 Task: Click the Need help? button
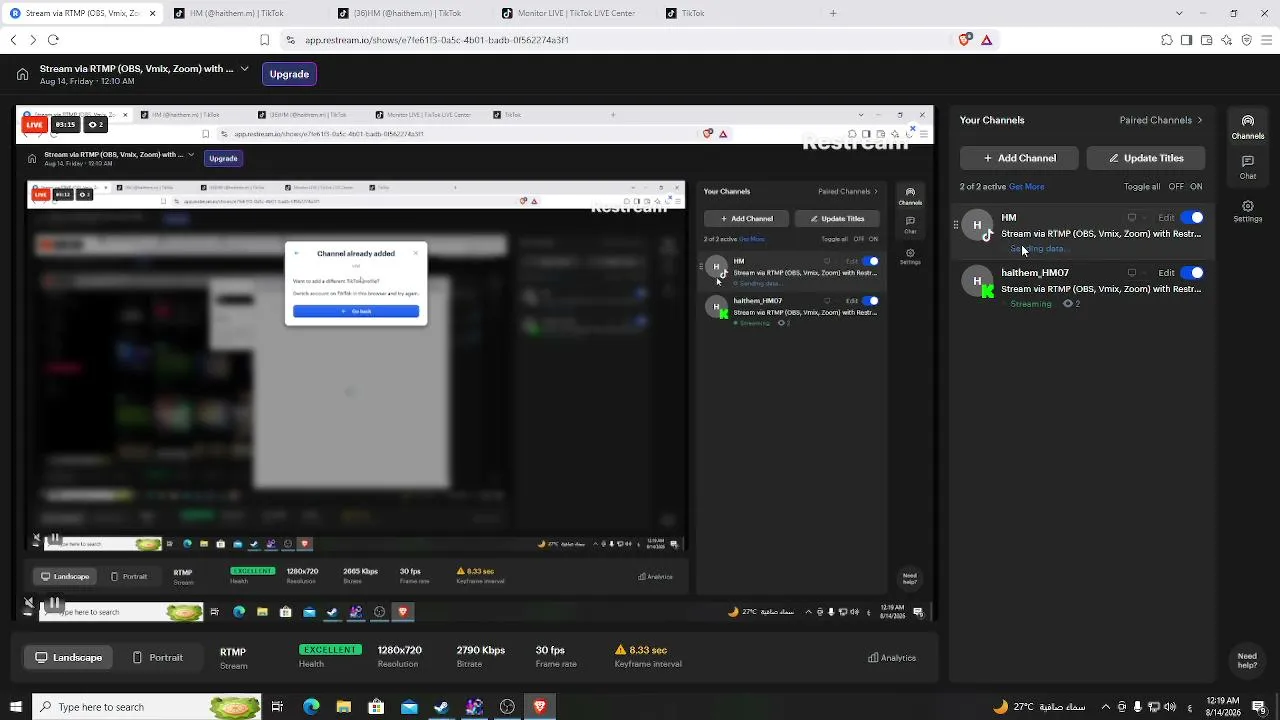pyautogui.click(x=1247, y=661)
